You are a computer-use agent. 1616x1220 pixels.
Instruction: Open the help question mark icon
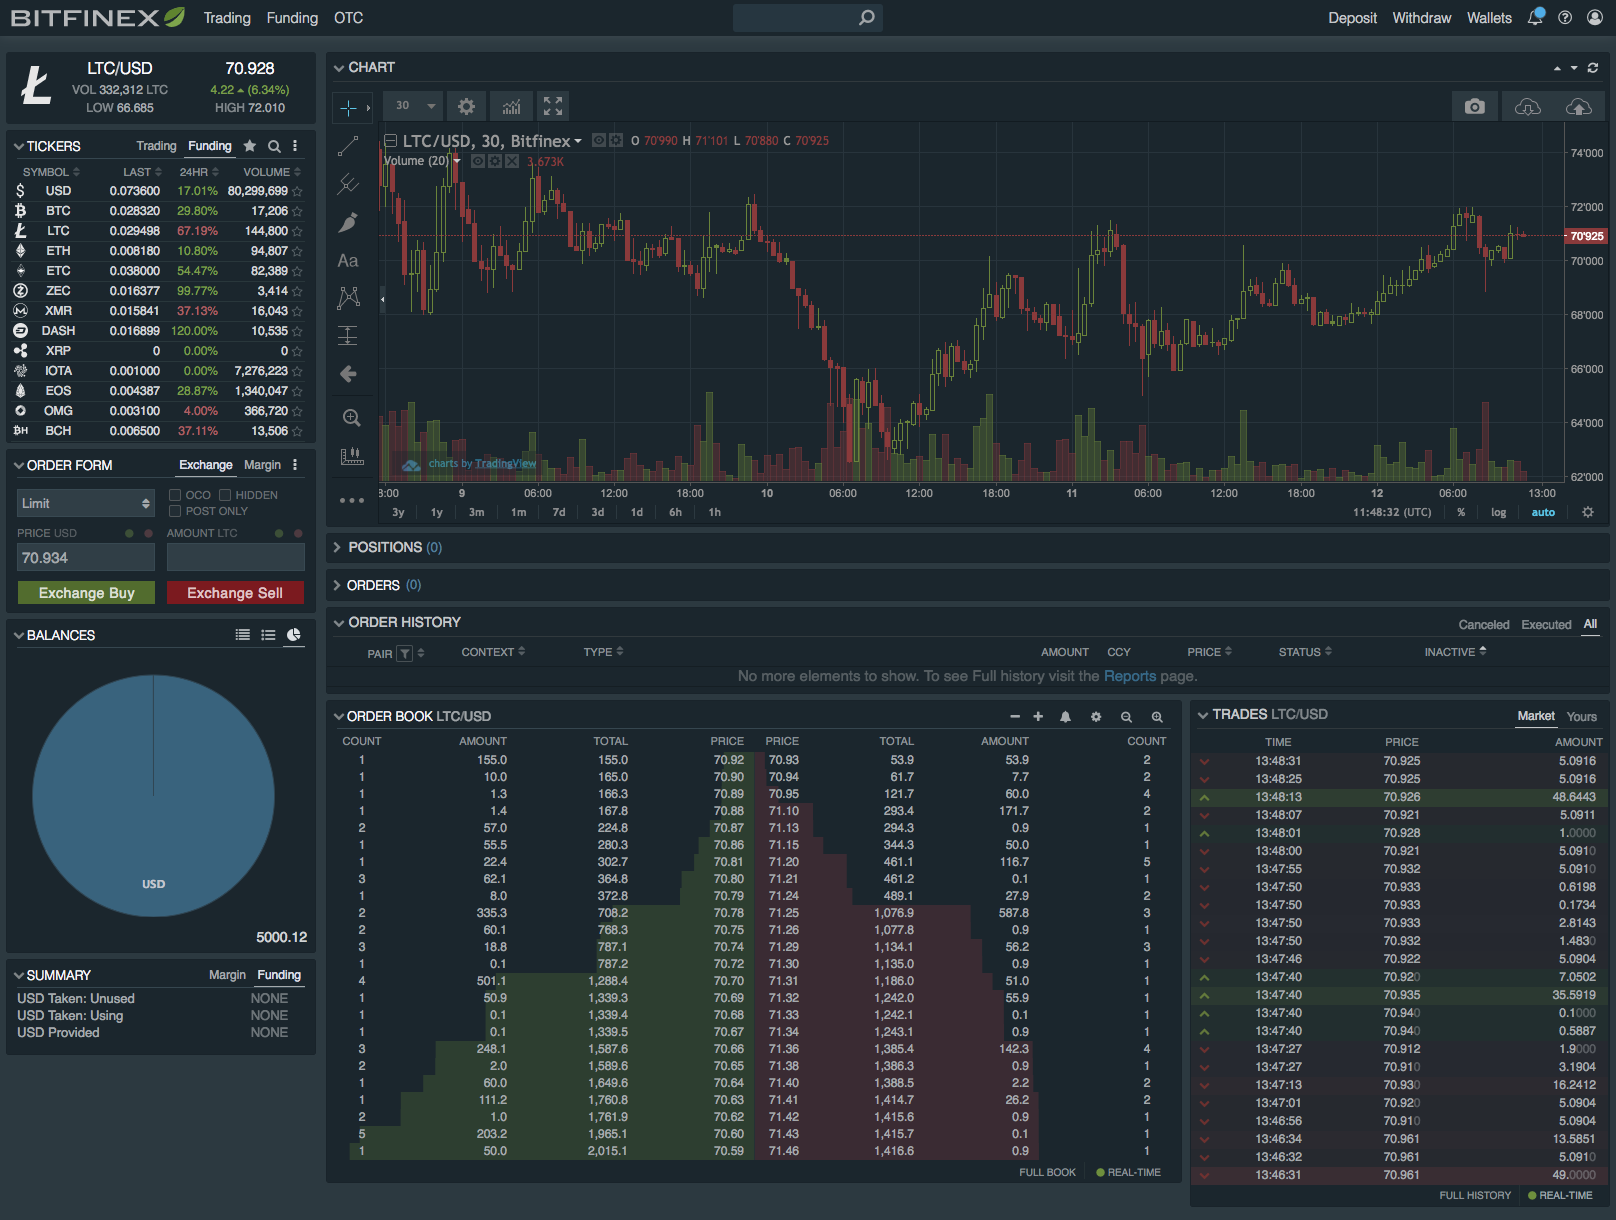click(1565, 18)
